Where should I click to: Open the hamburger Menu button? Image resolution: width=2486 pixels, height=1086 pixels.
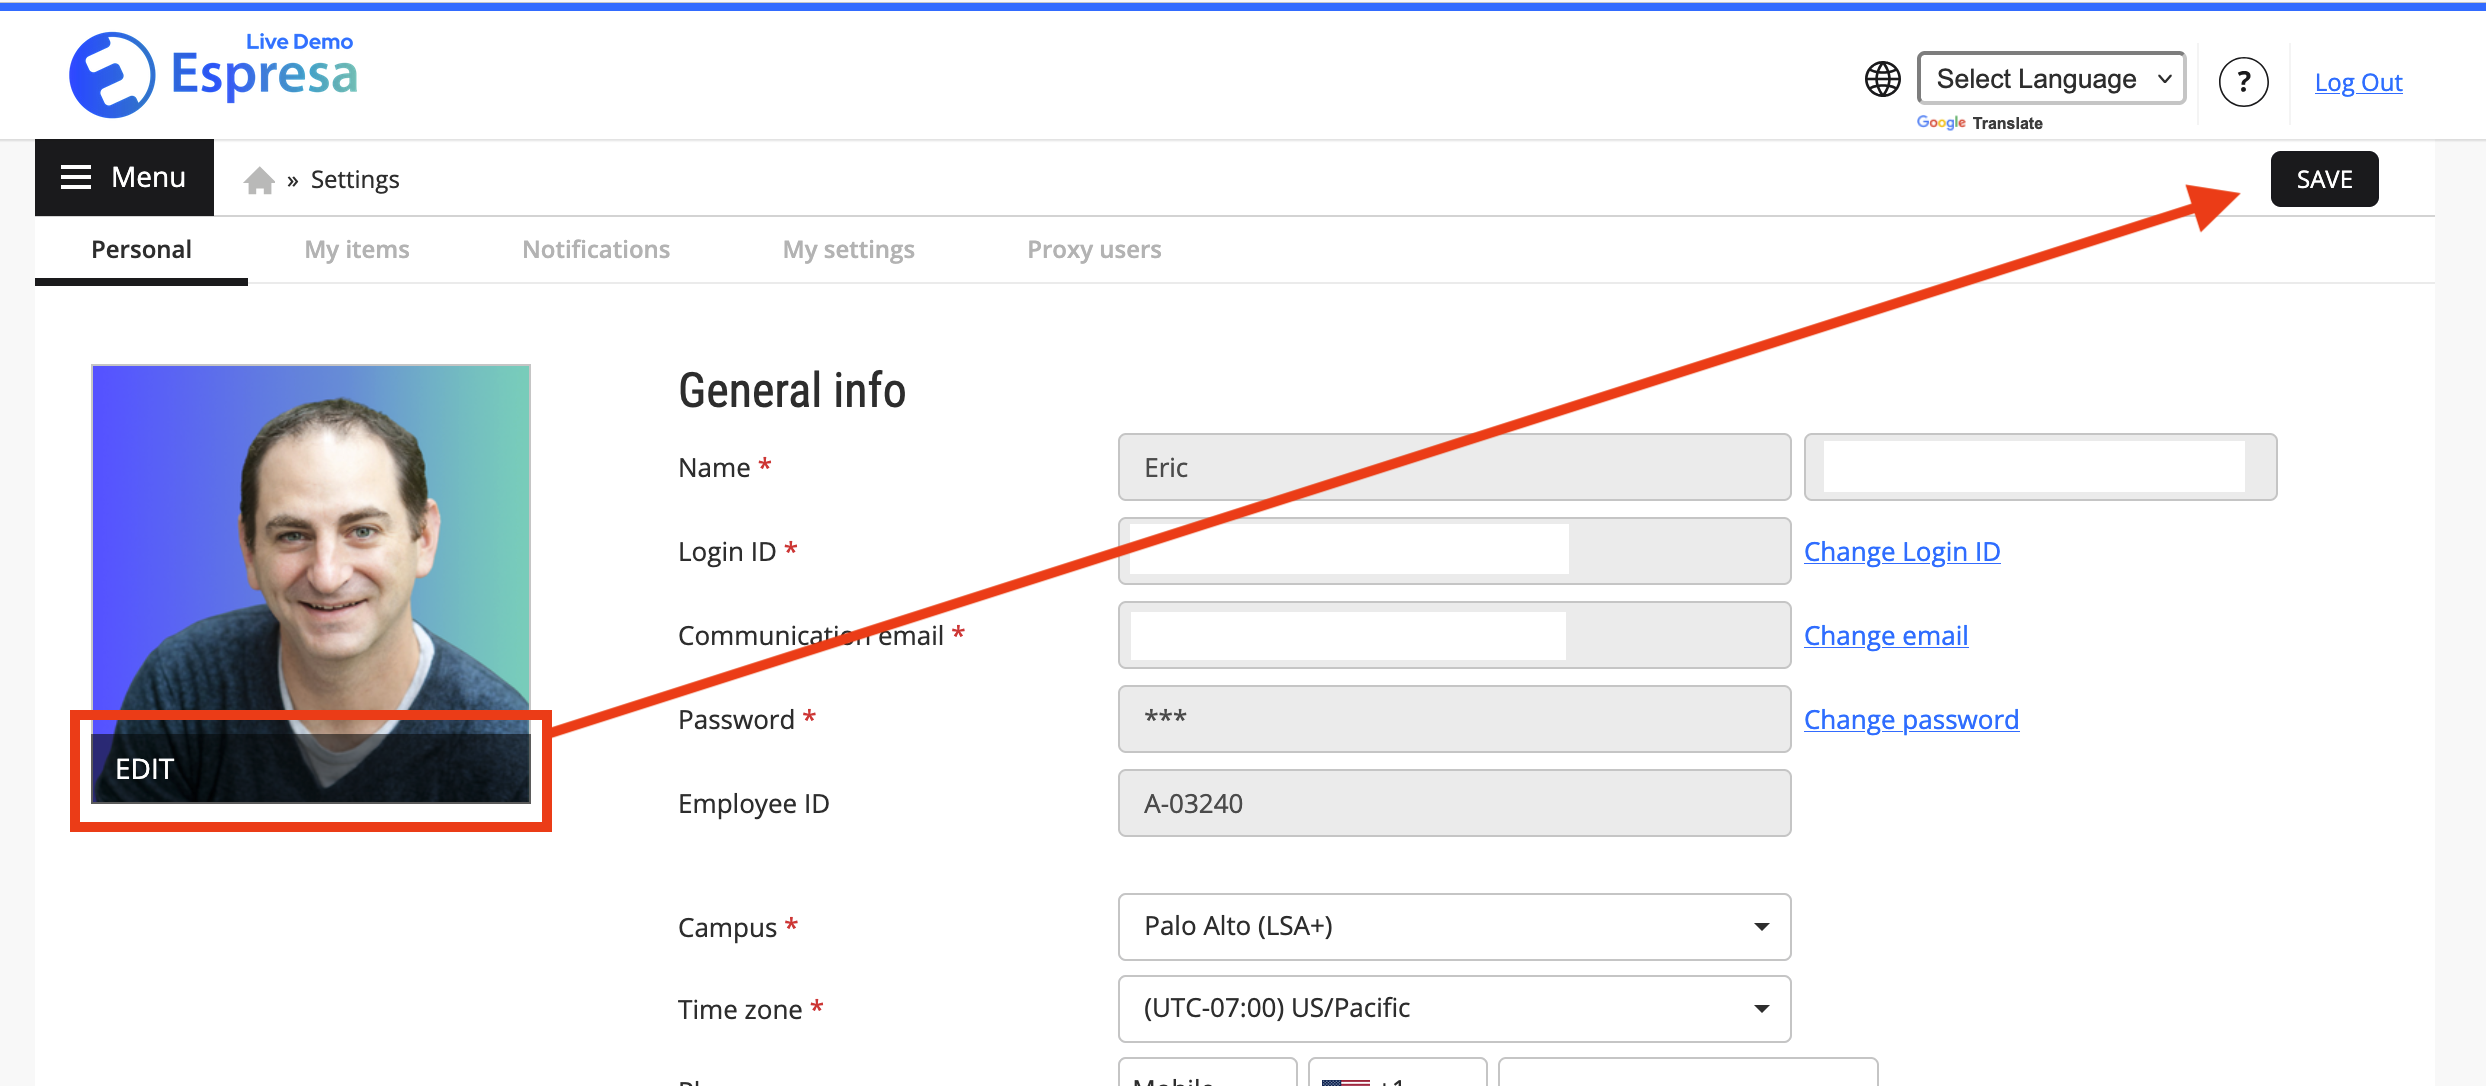(x=124, y=178)
